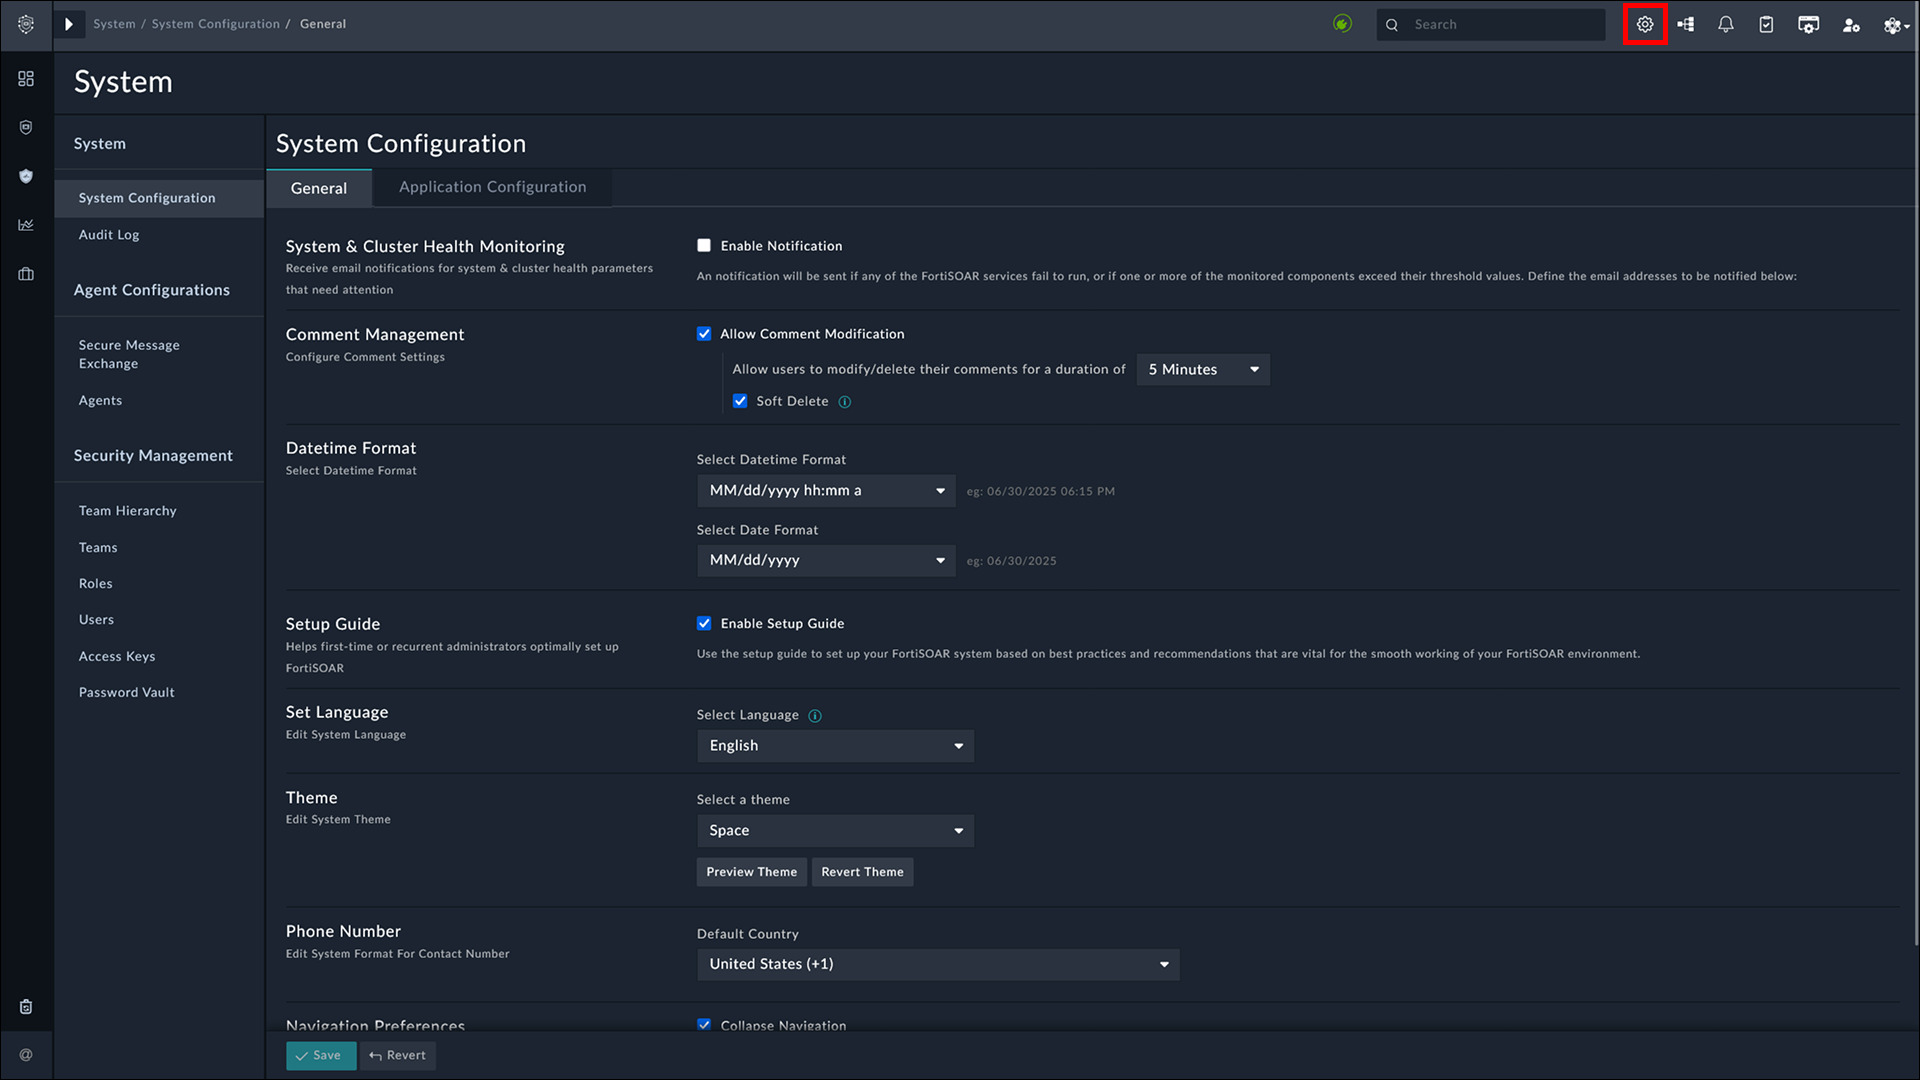This screenshot has height=1080, width=1920.
Task: Toggle the Enable Setup Guide checkbox
Action: (704, 624)
